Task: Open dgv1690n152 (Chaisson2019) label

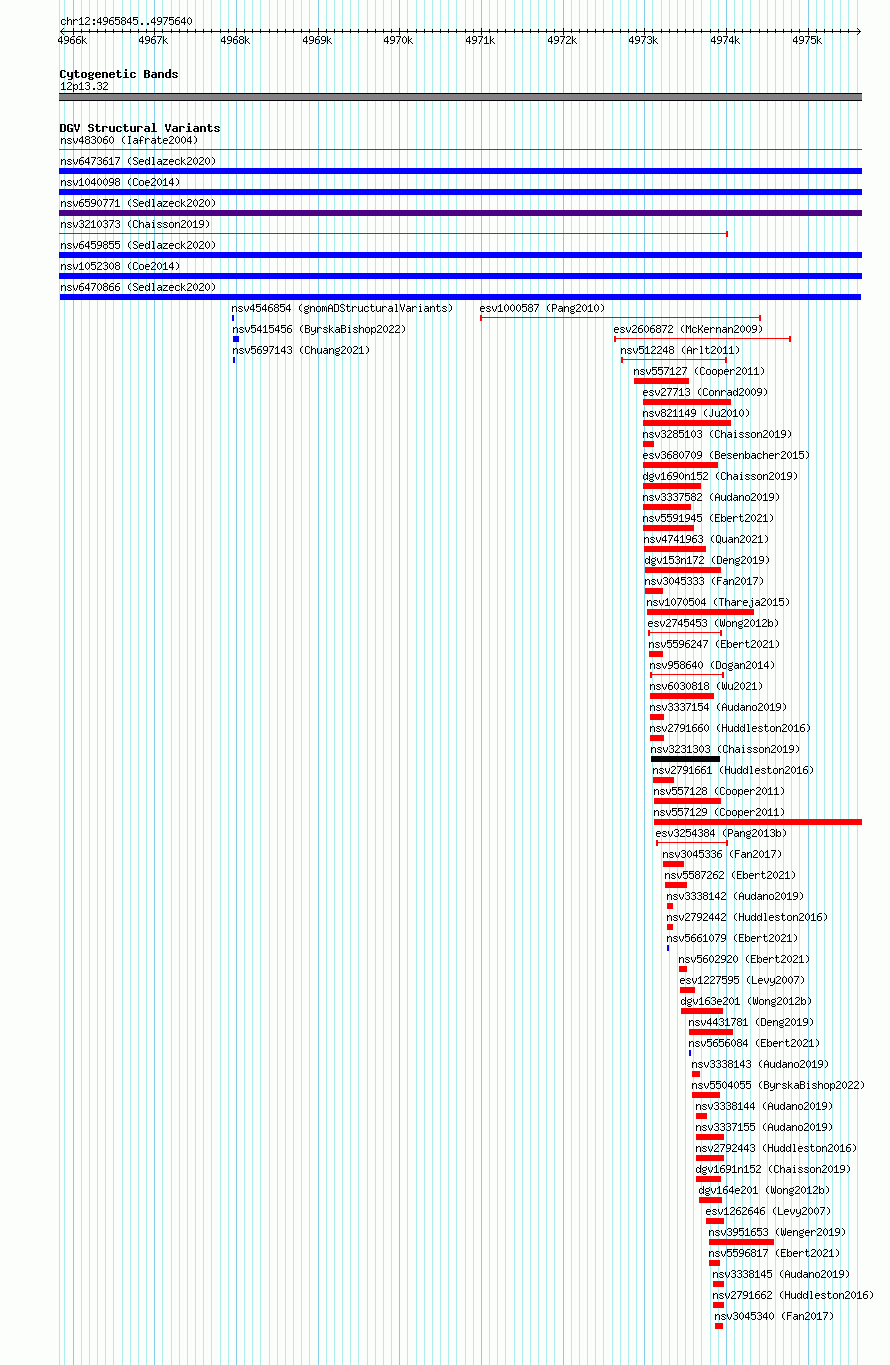Action: point(720,476)
